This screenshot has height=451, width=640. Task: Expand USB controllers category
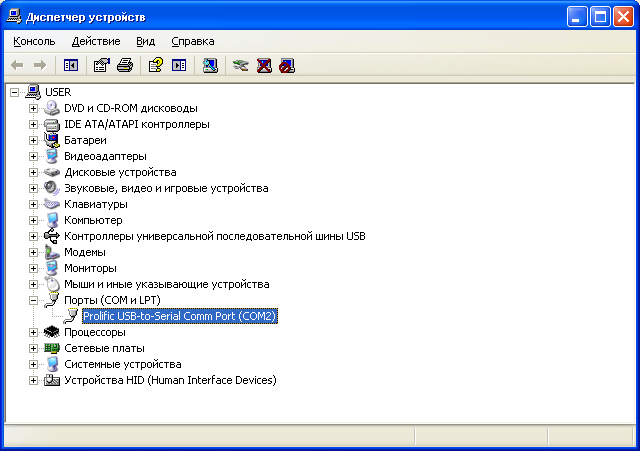[33, 236]
